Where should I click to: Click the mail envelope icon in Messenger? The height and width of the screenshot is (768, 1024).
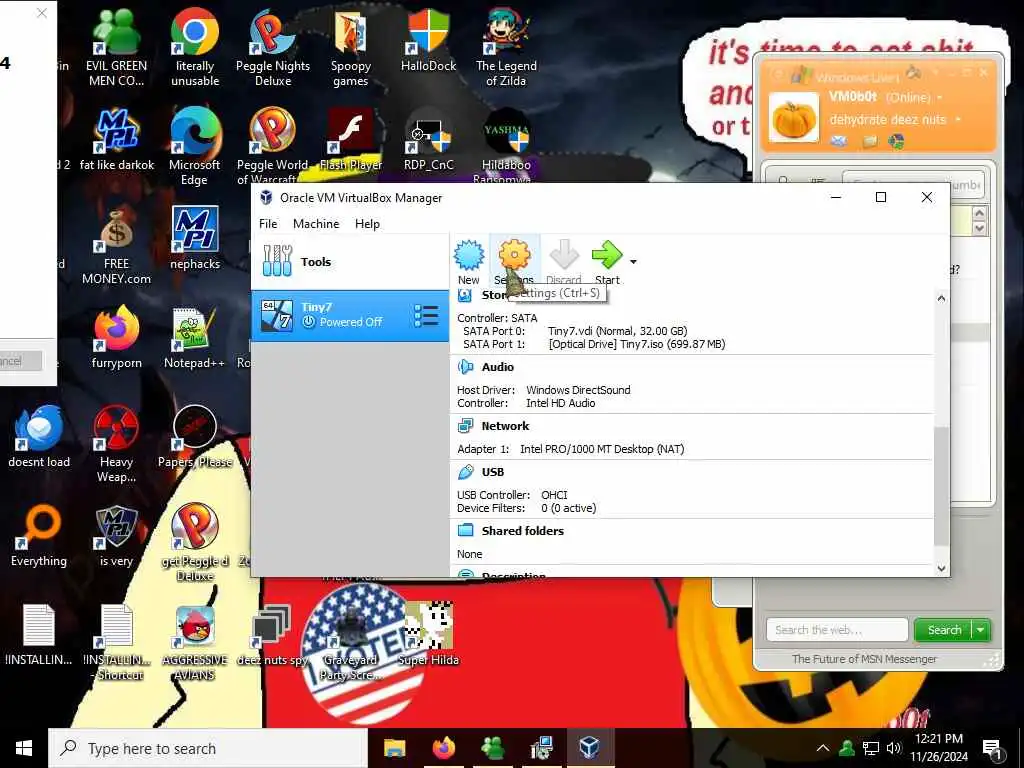(839, 141)
